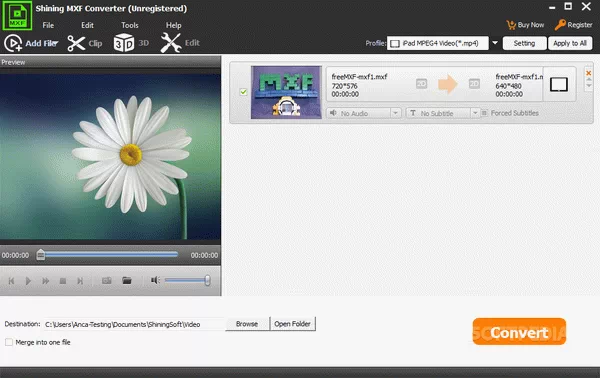Toggle the Forced Subtitles checkbox
The image size is (600, 378).
tap(484, 113)
